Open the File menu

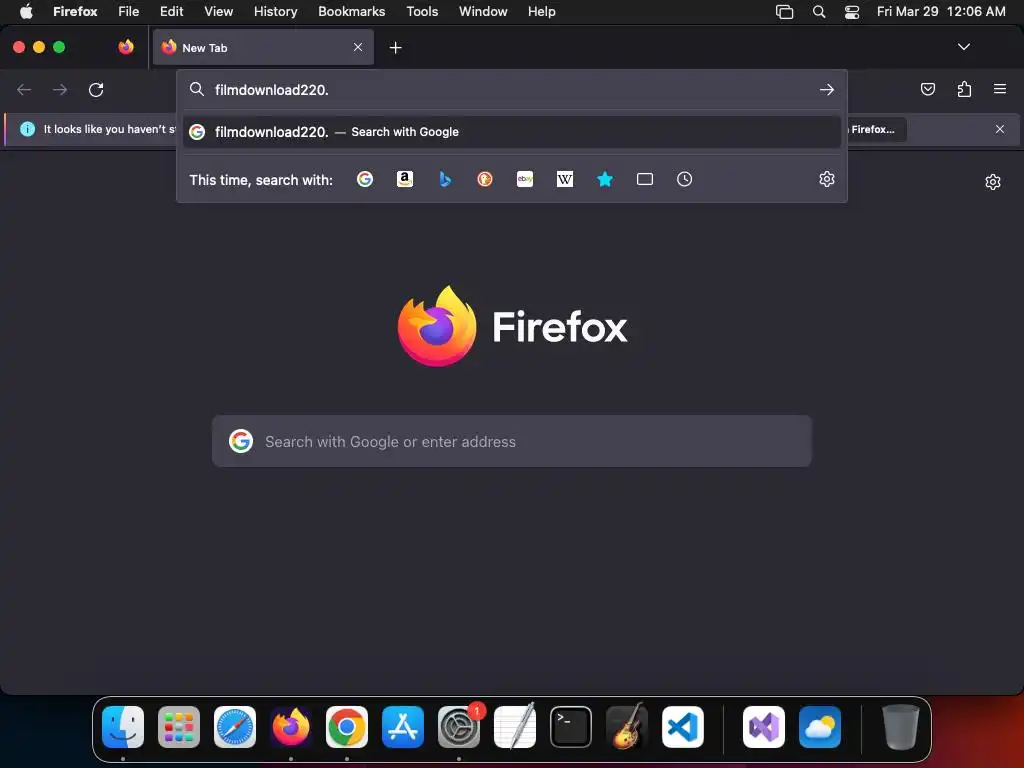tap(128, 12)
